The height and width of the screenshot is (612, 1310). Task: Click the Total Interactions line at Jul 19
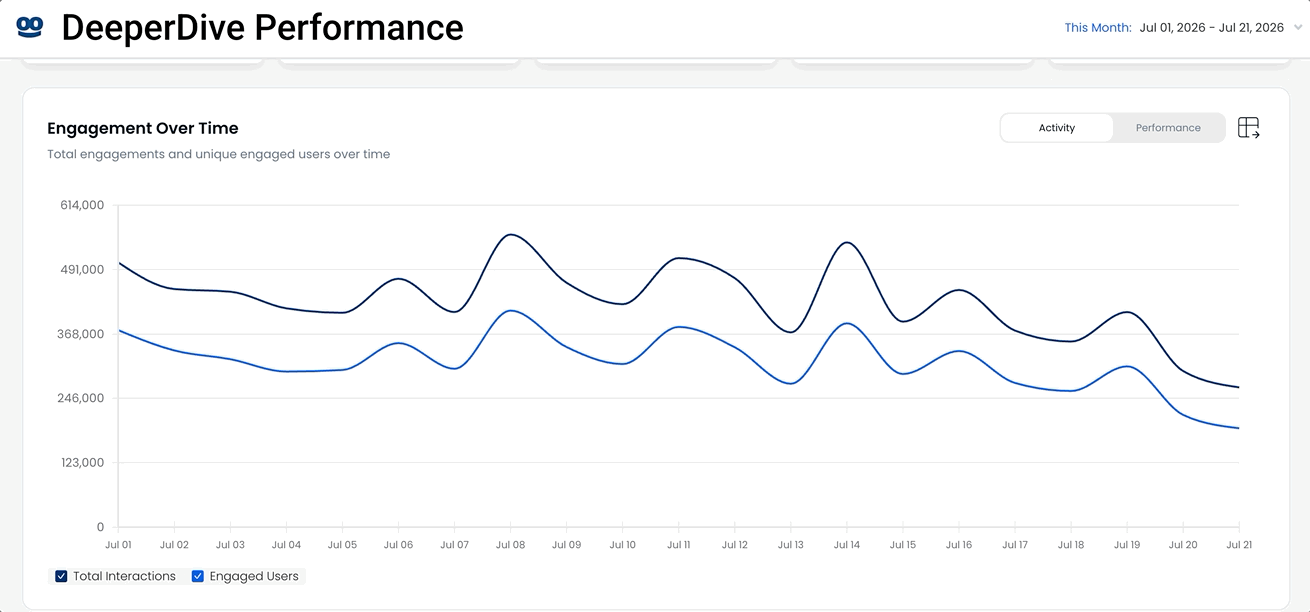(x=1127, y=312)
